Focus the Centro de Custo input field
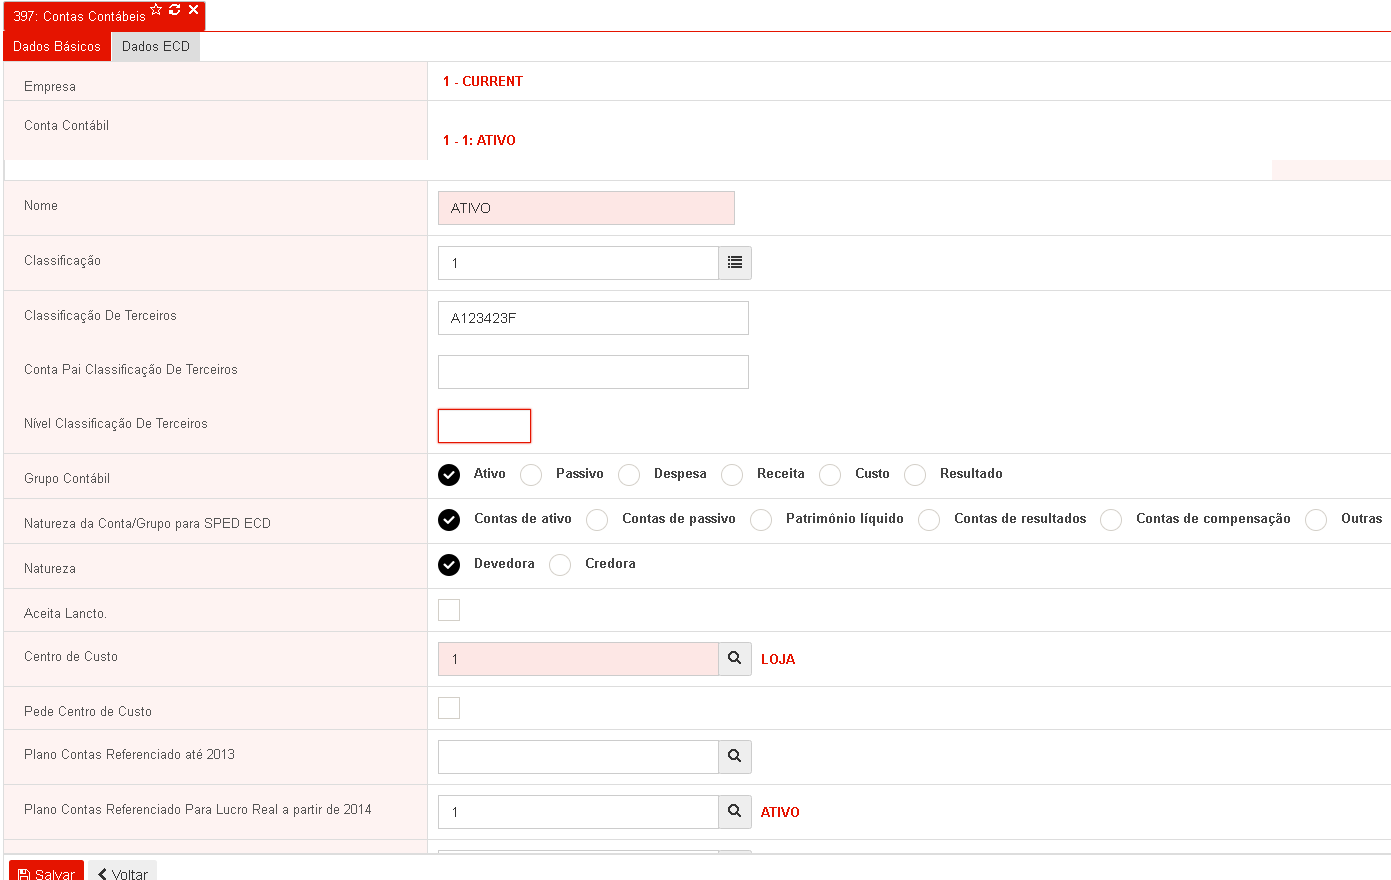 point(578,659)
